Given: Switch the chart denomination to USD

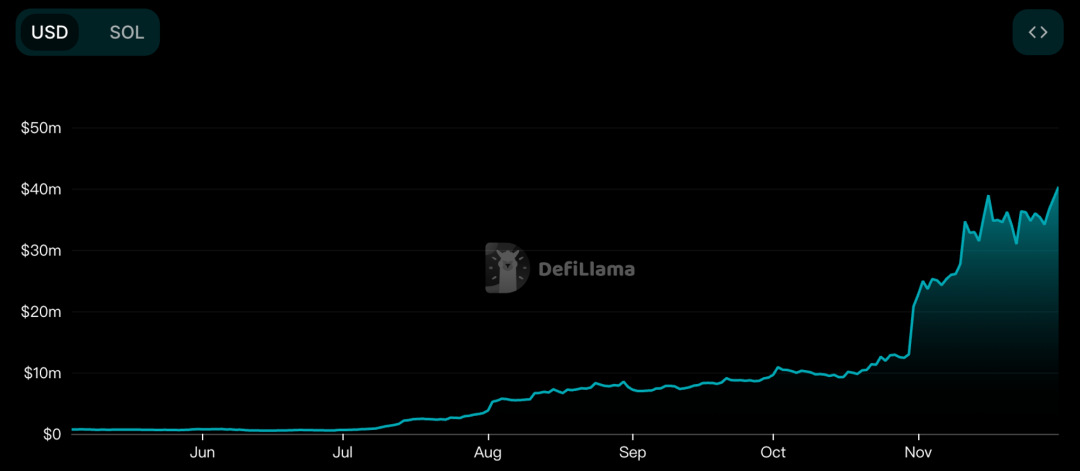Looking at the screenshot, I should pos(50,32).
